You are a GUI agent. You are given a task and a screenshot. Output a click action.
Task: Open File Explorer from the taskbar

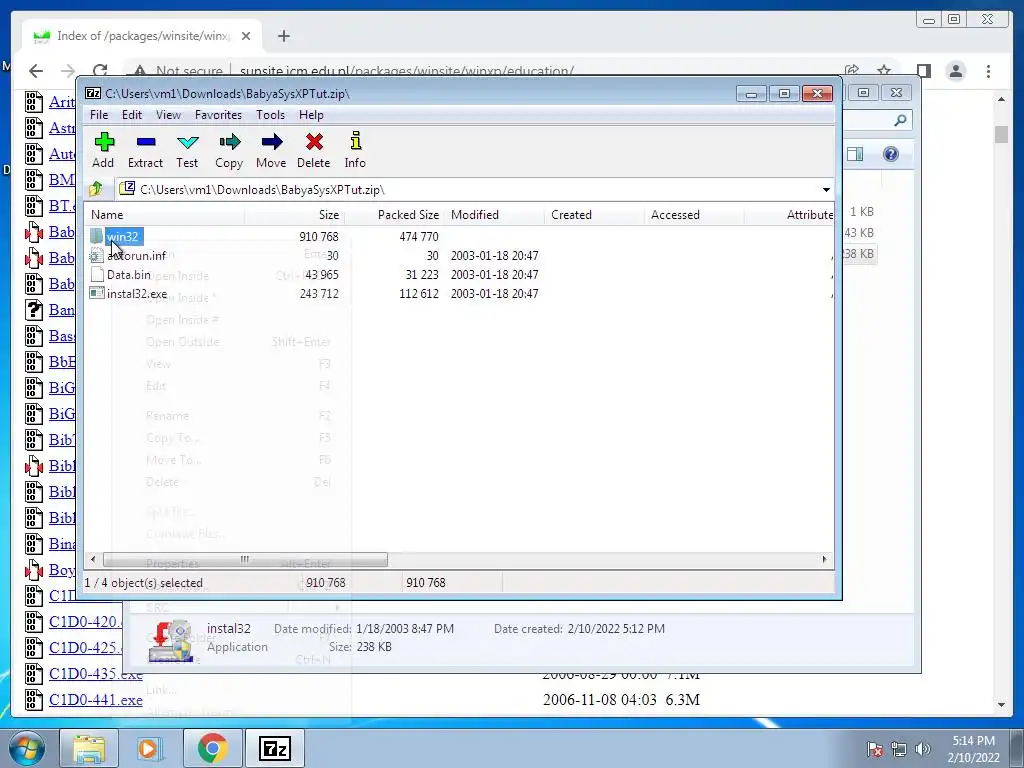tap(89, 748)
